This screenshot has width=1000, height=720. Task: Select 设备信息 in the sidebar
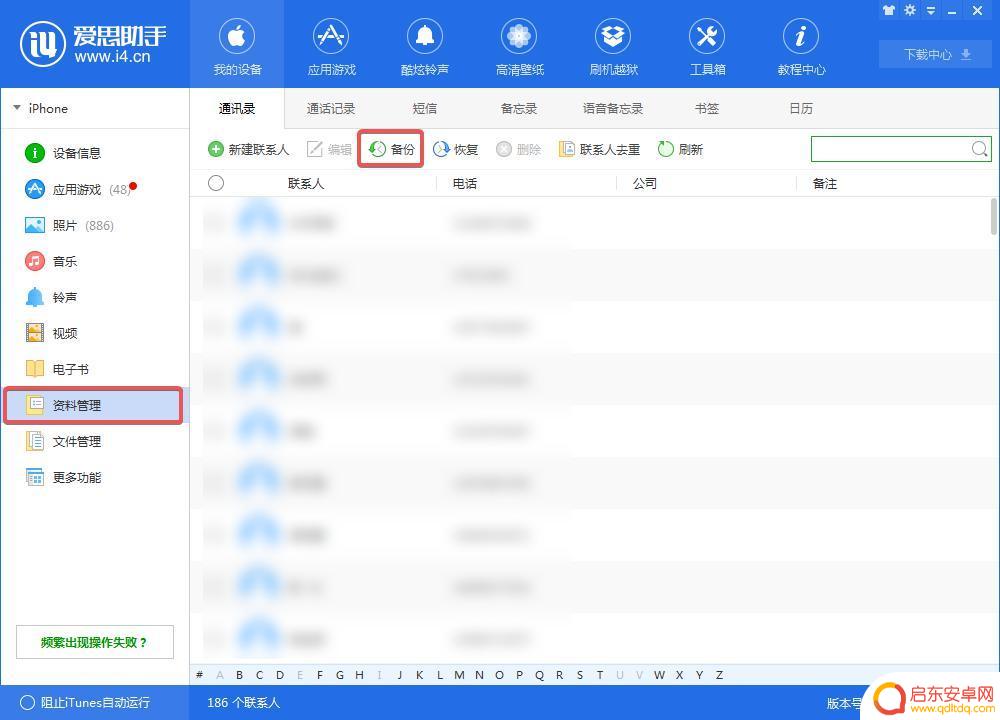click(63, 153)
